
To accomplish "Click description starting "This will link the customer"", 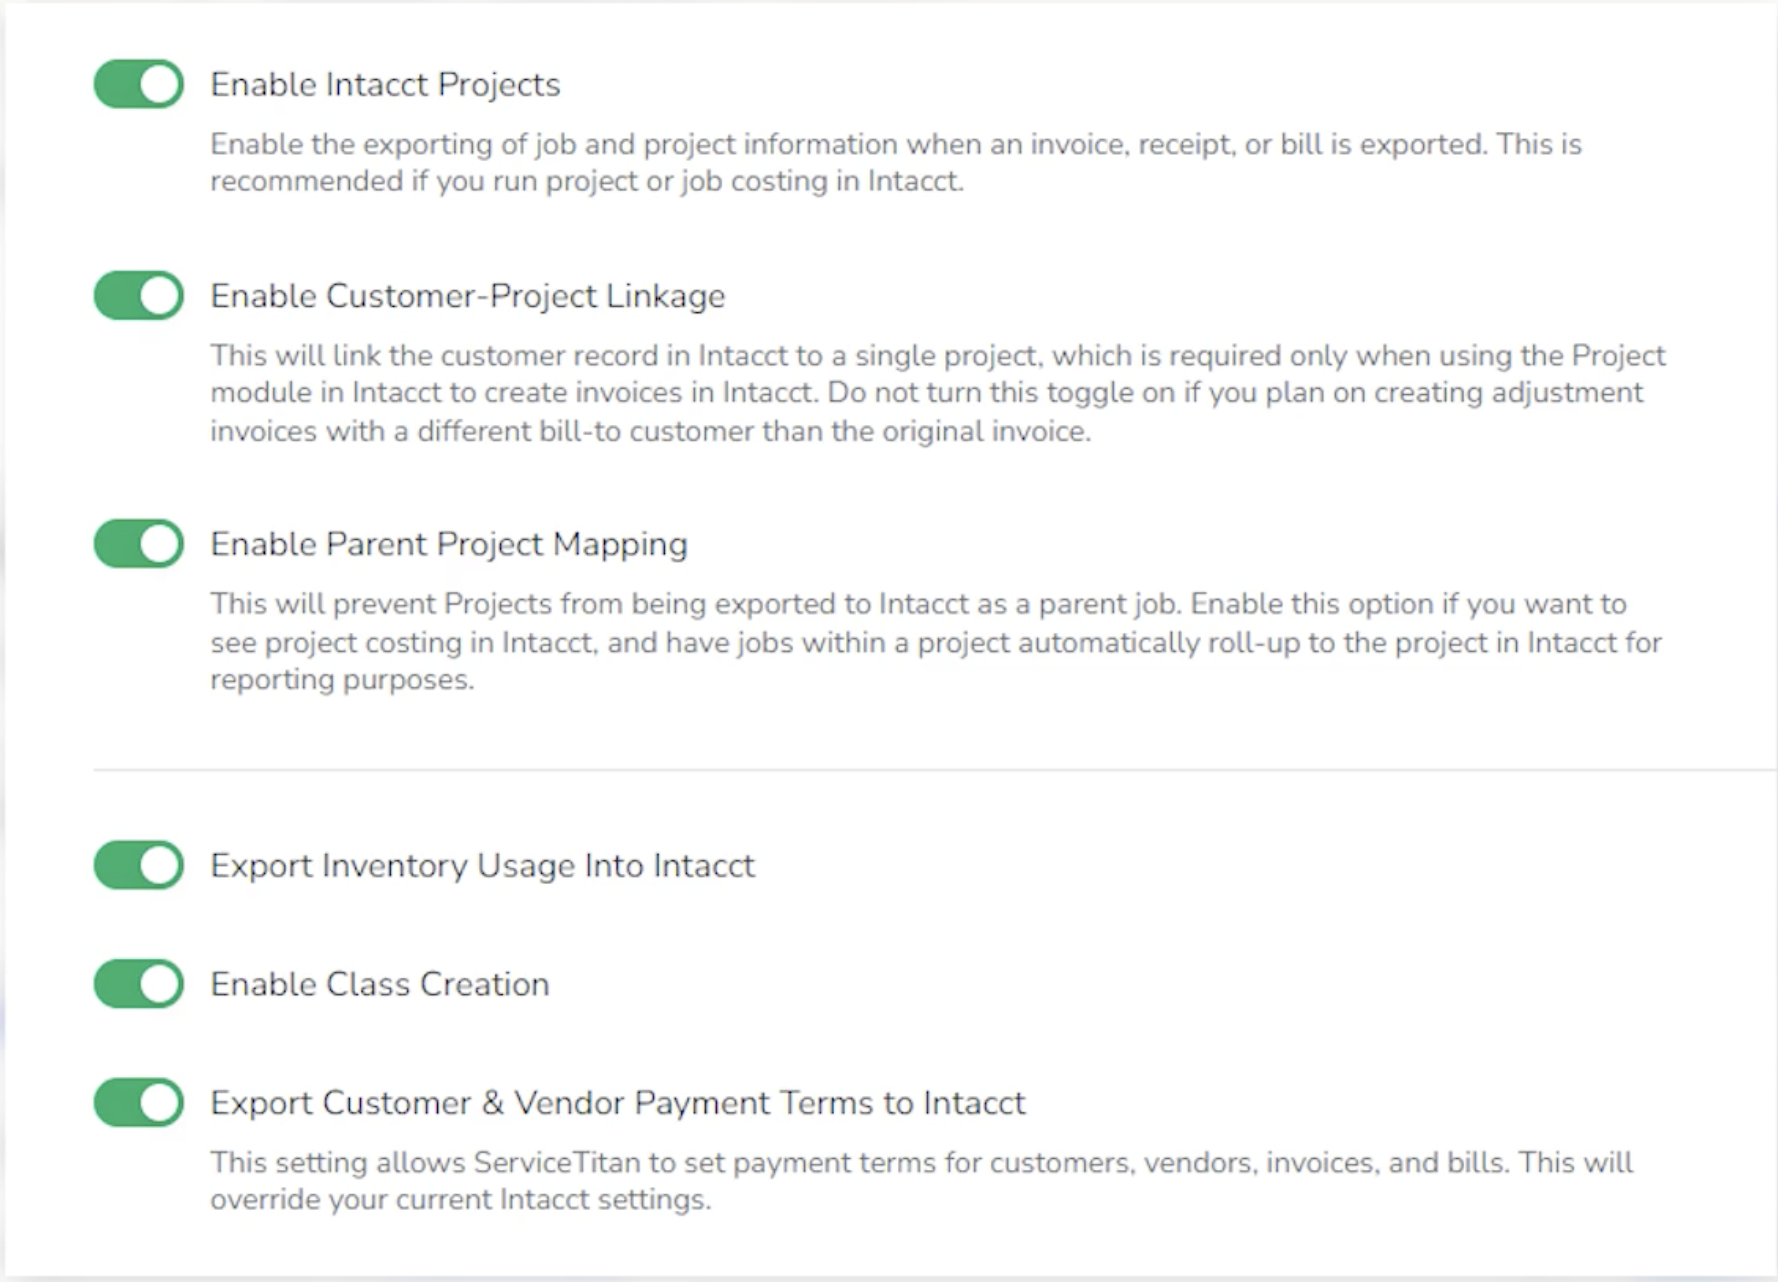I will tap(937, 356).
